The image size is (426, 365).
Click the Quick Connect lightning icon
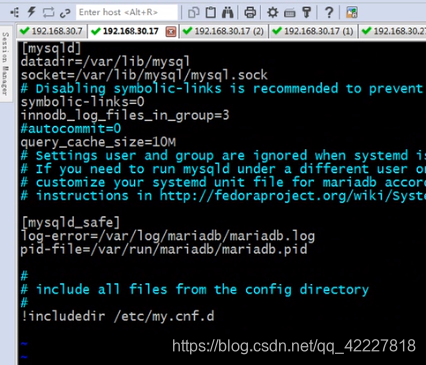(31, 12)
